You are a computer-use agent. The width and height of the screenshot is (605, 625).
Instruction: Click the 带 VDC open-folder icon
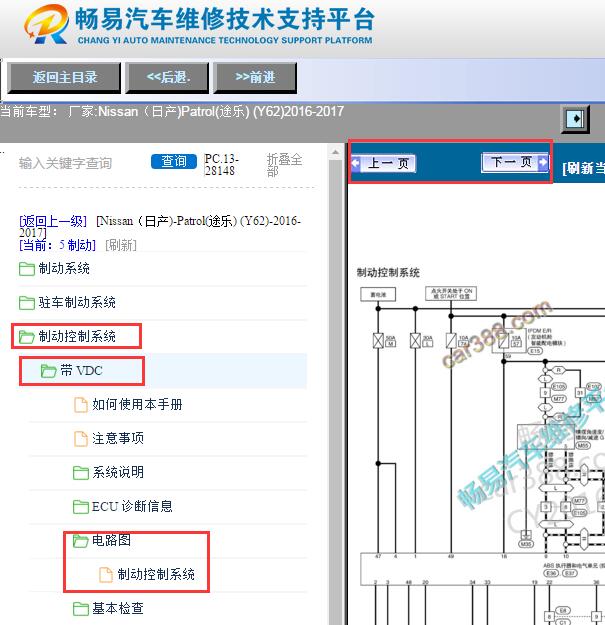(x=49, y=371)
